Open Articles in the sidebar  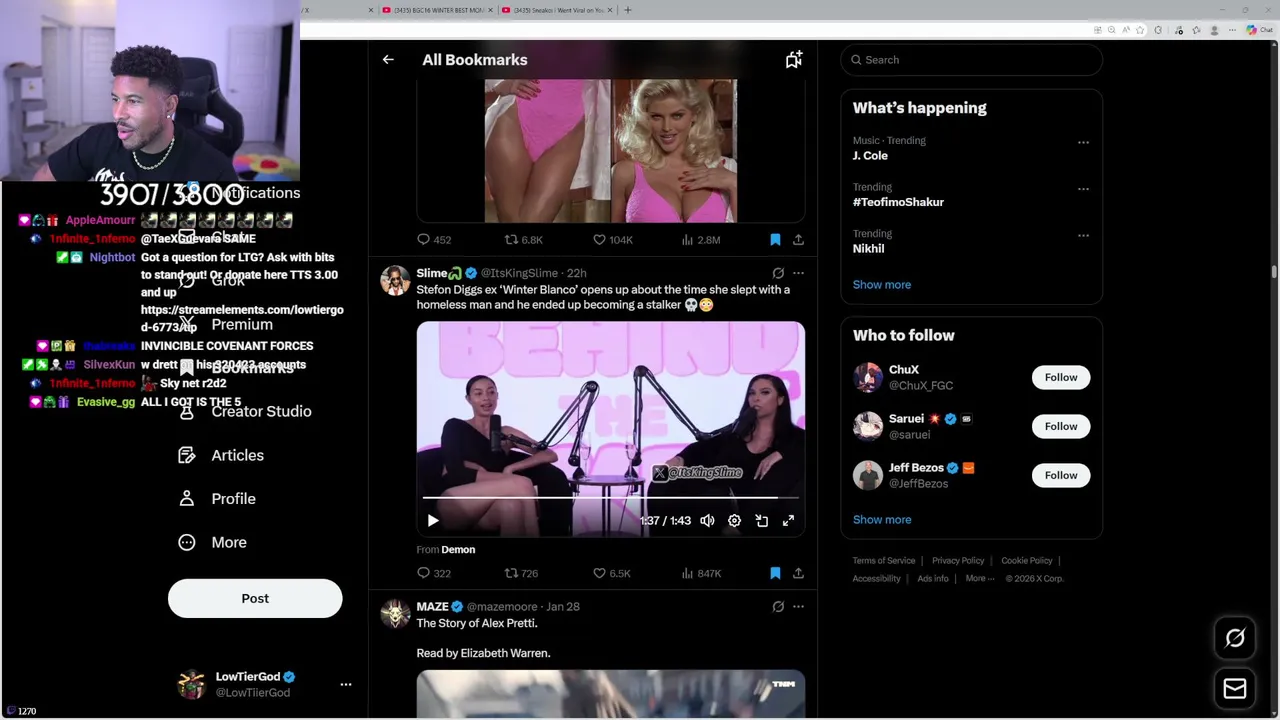tap(221, 455)
